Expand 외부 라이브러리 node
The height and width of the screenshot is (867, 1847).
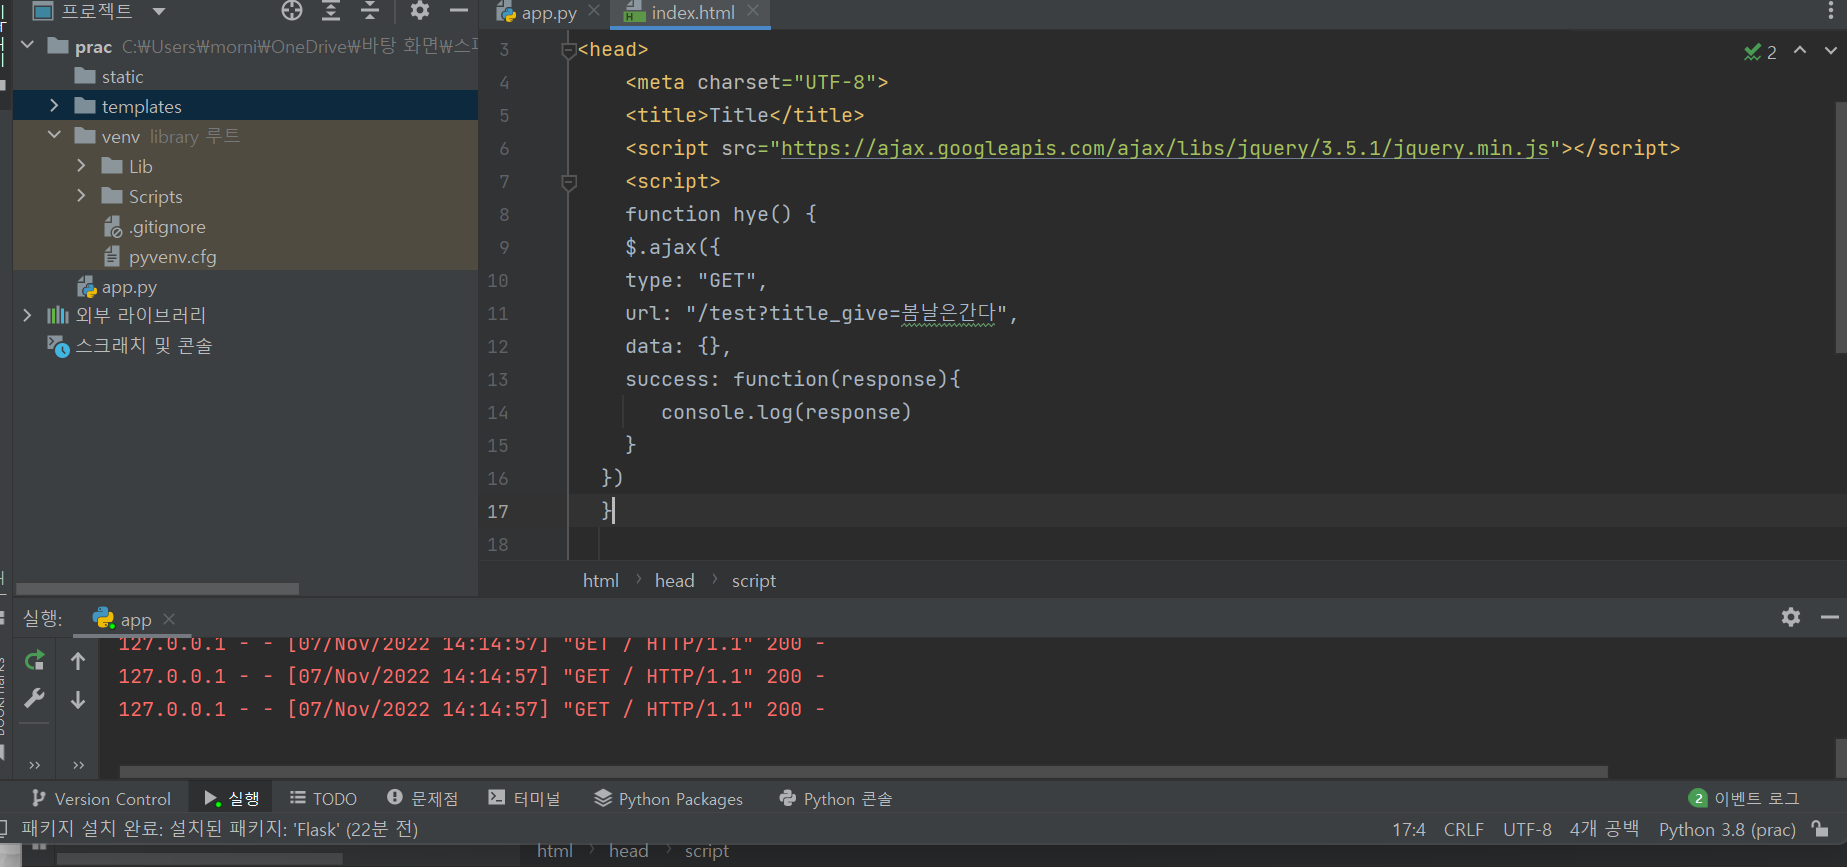[x=27, y=315]
